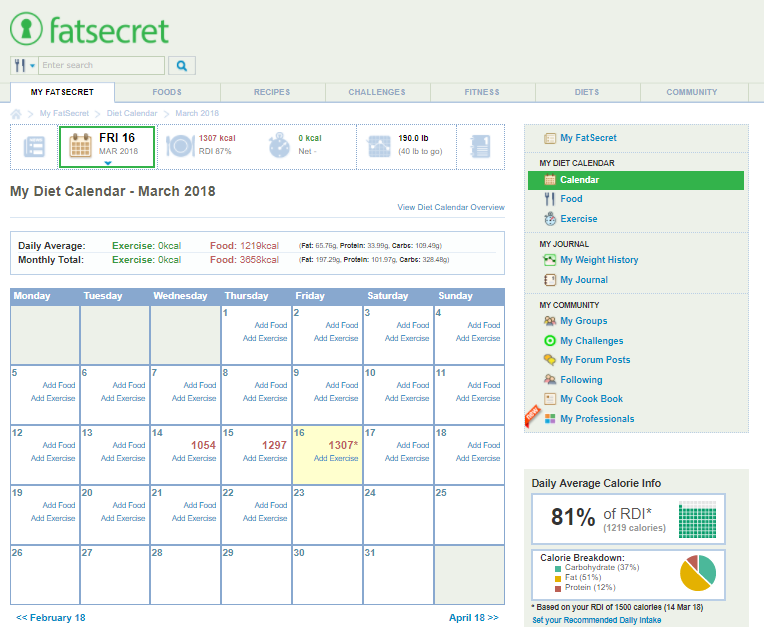Switch to the DIETS tab
Viewport: 764px width, 627px height.
tap(587, 92)
